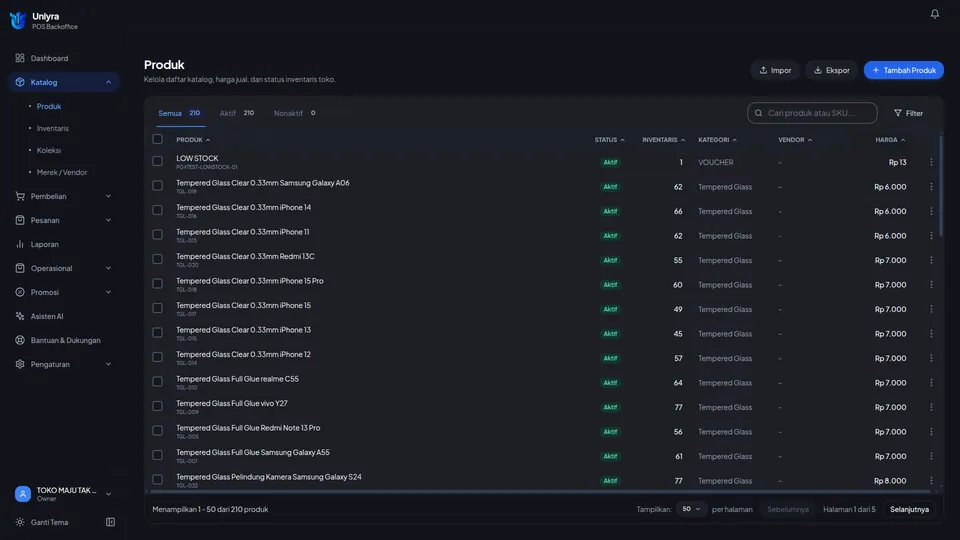
Task: Open row menu for Samsung Galaxy A06 glass
Action: (931, 187)
